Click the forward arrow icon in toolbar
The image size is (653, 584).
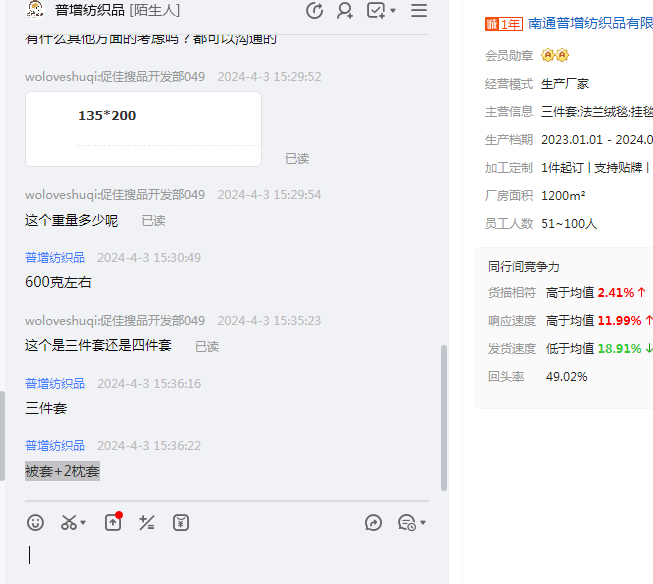374,522
